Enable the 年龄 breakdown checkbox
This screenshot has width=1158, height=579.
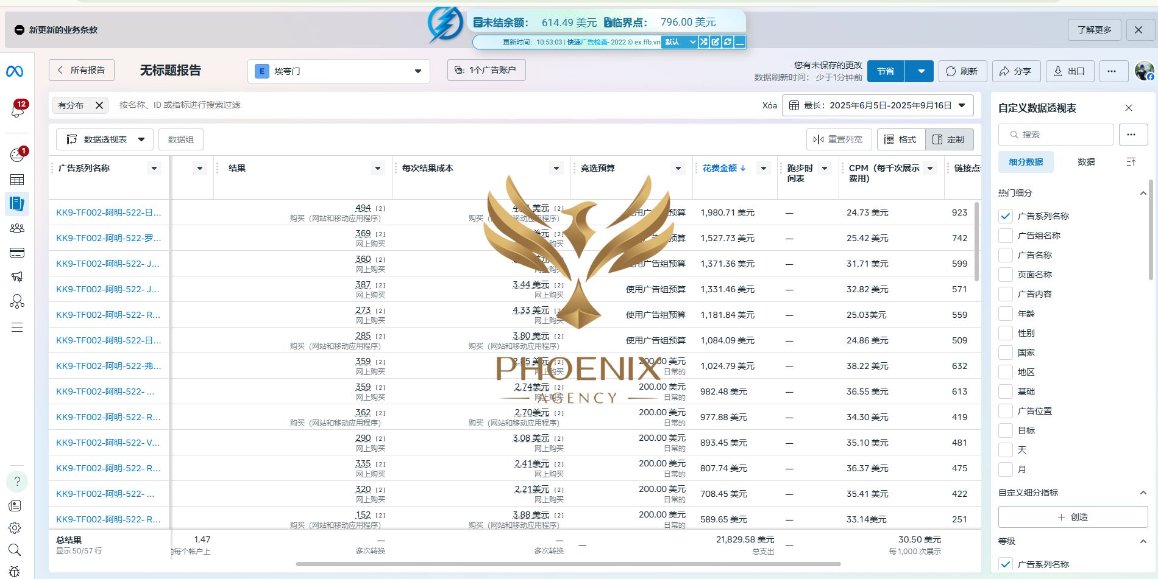point(1005,314)
